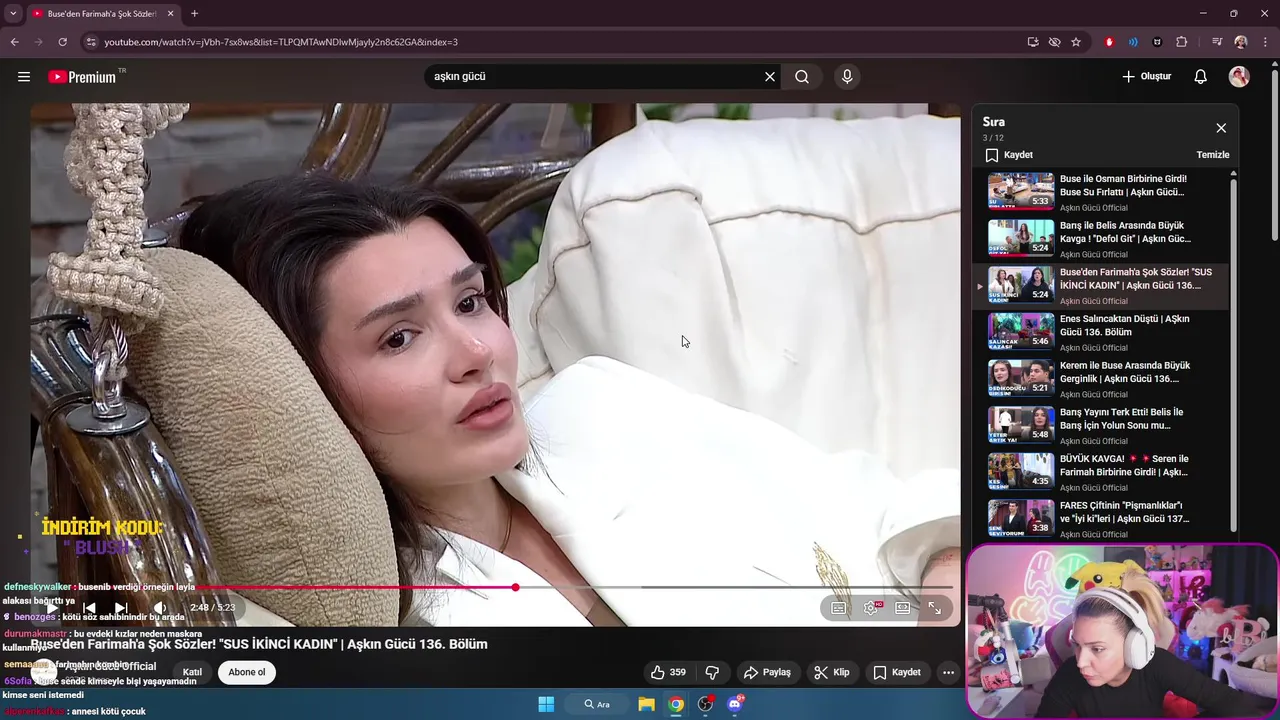Share the video via Paylaş

768,672
